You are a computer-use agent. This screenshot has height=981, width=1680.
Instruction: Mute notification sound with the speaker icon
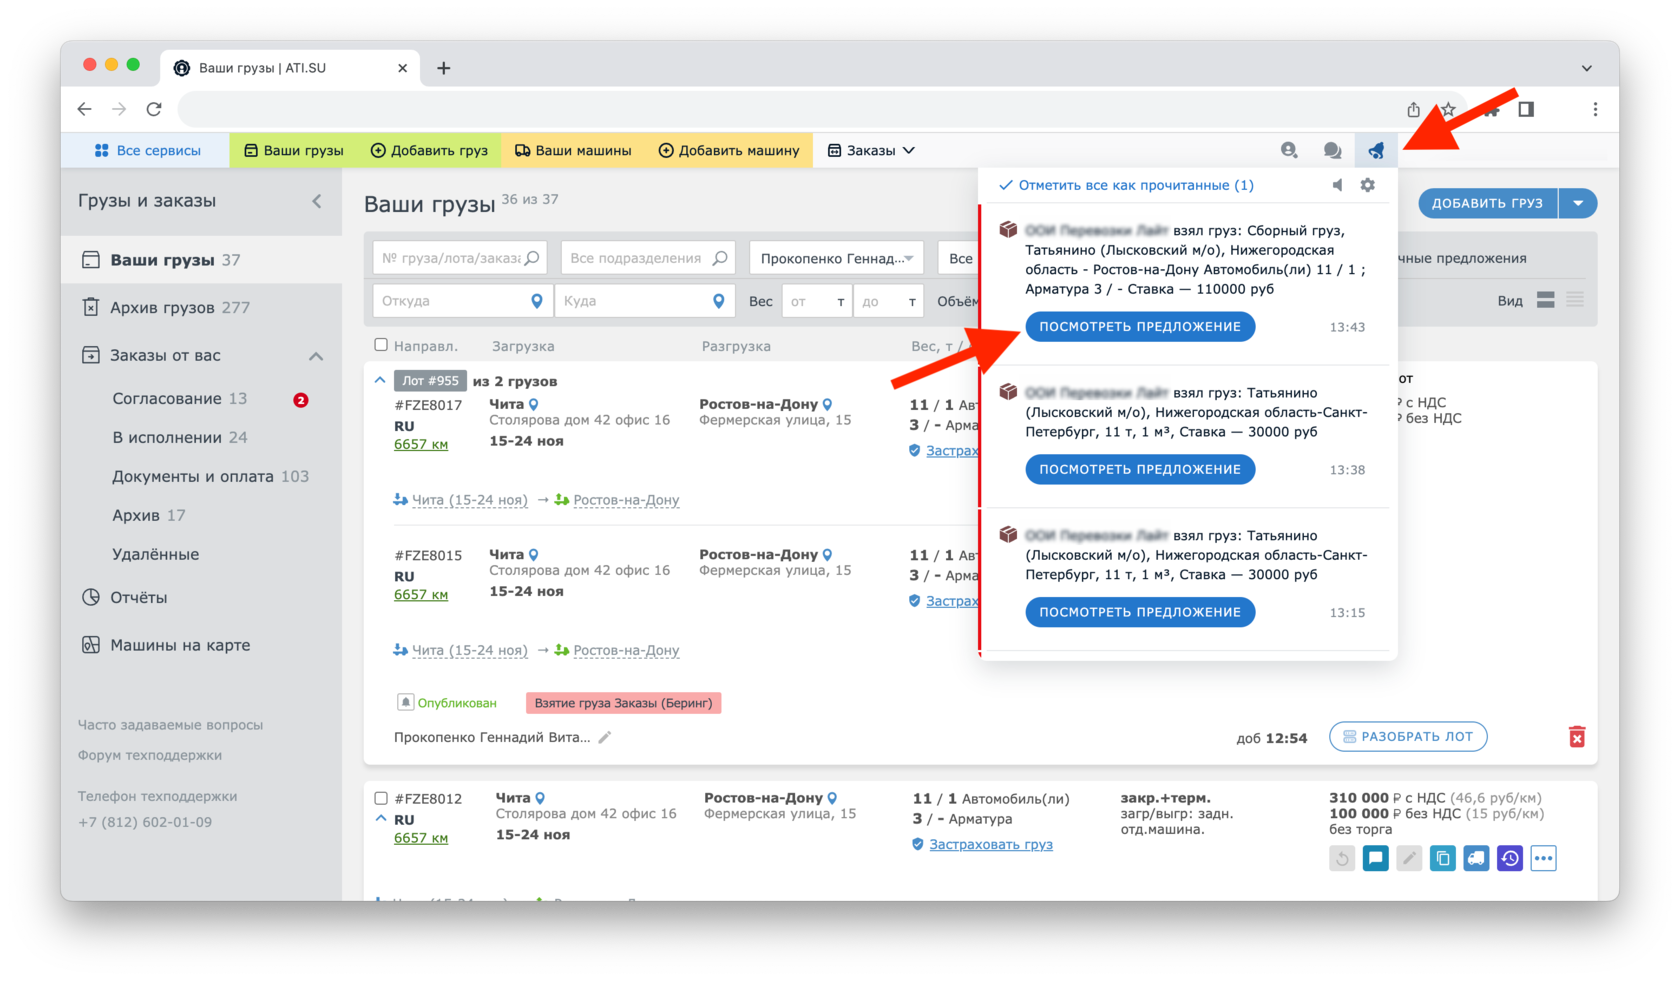[1338, 185]
